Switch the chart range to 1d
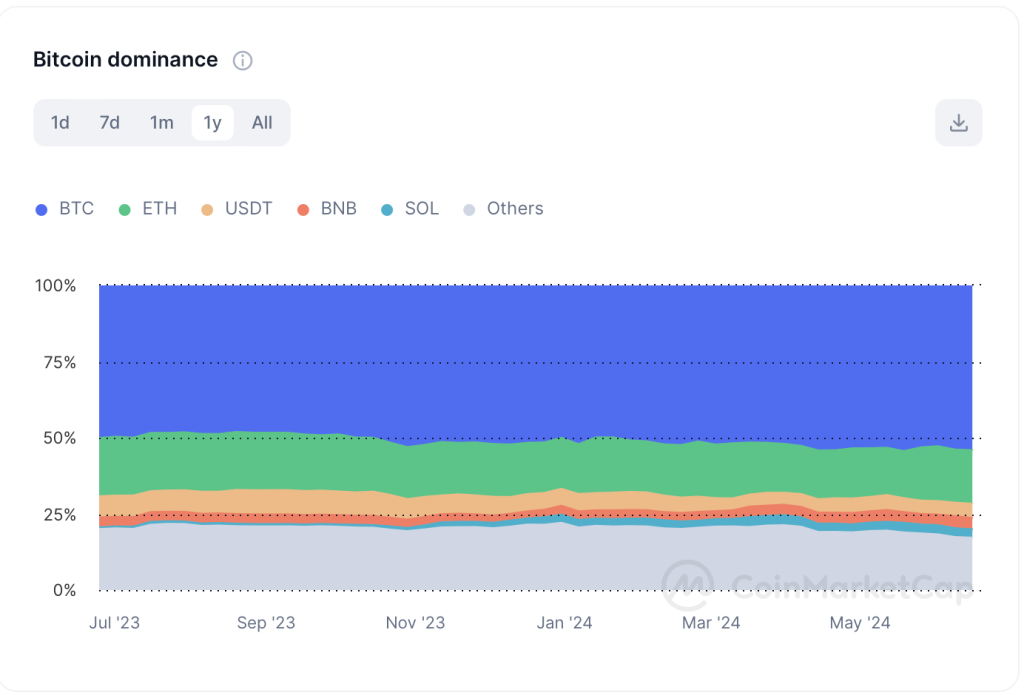1024x695 pixels. coord(60,123)
